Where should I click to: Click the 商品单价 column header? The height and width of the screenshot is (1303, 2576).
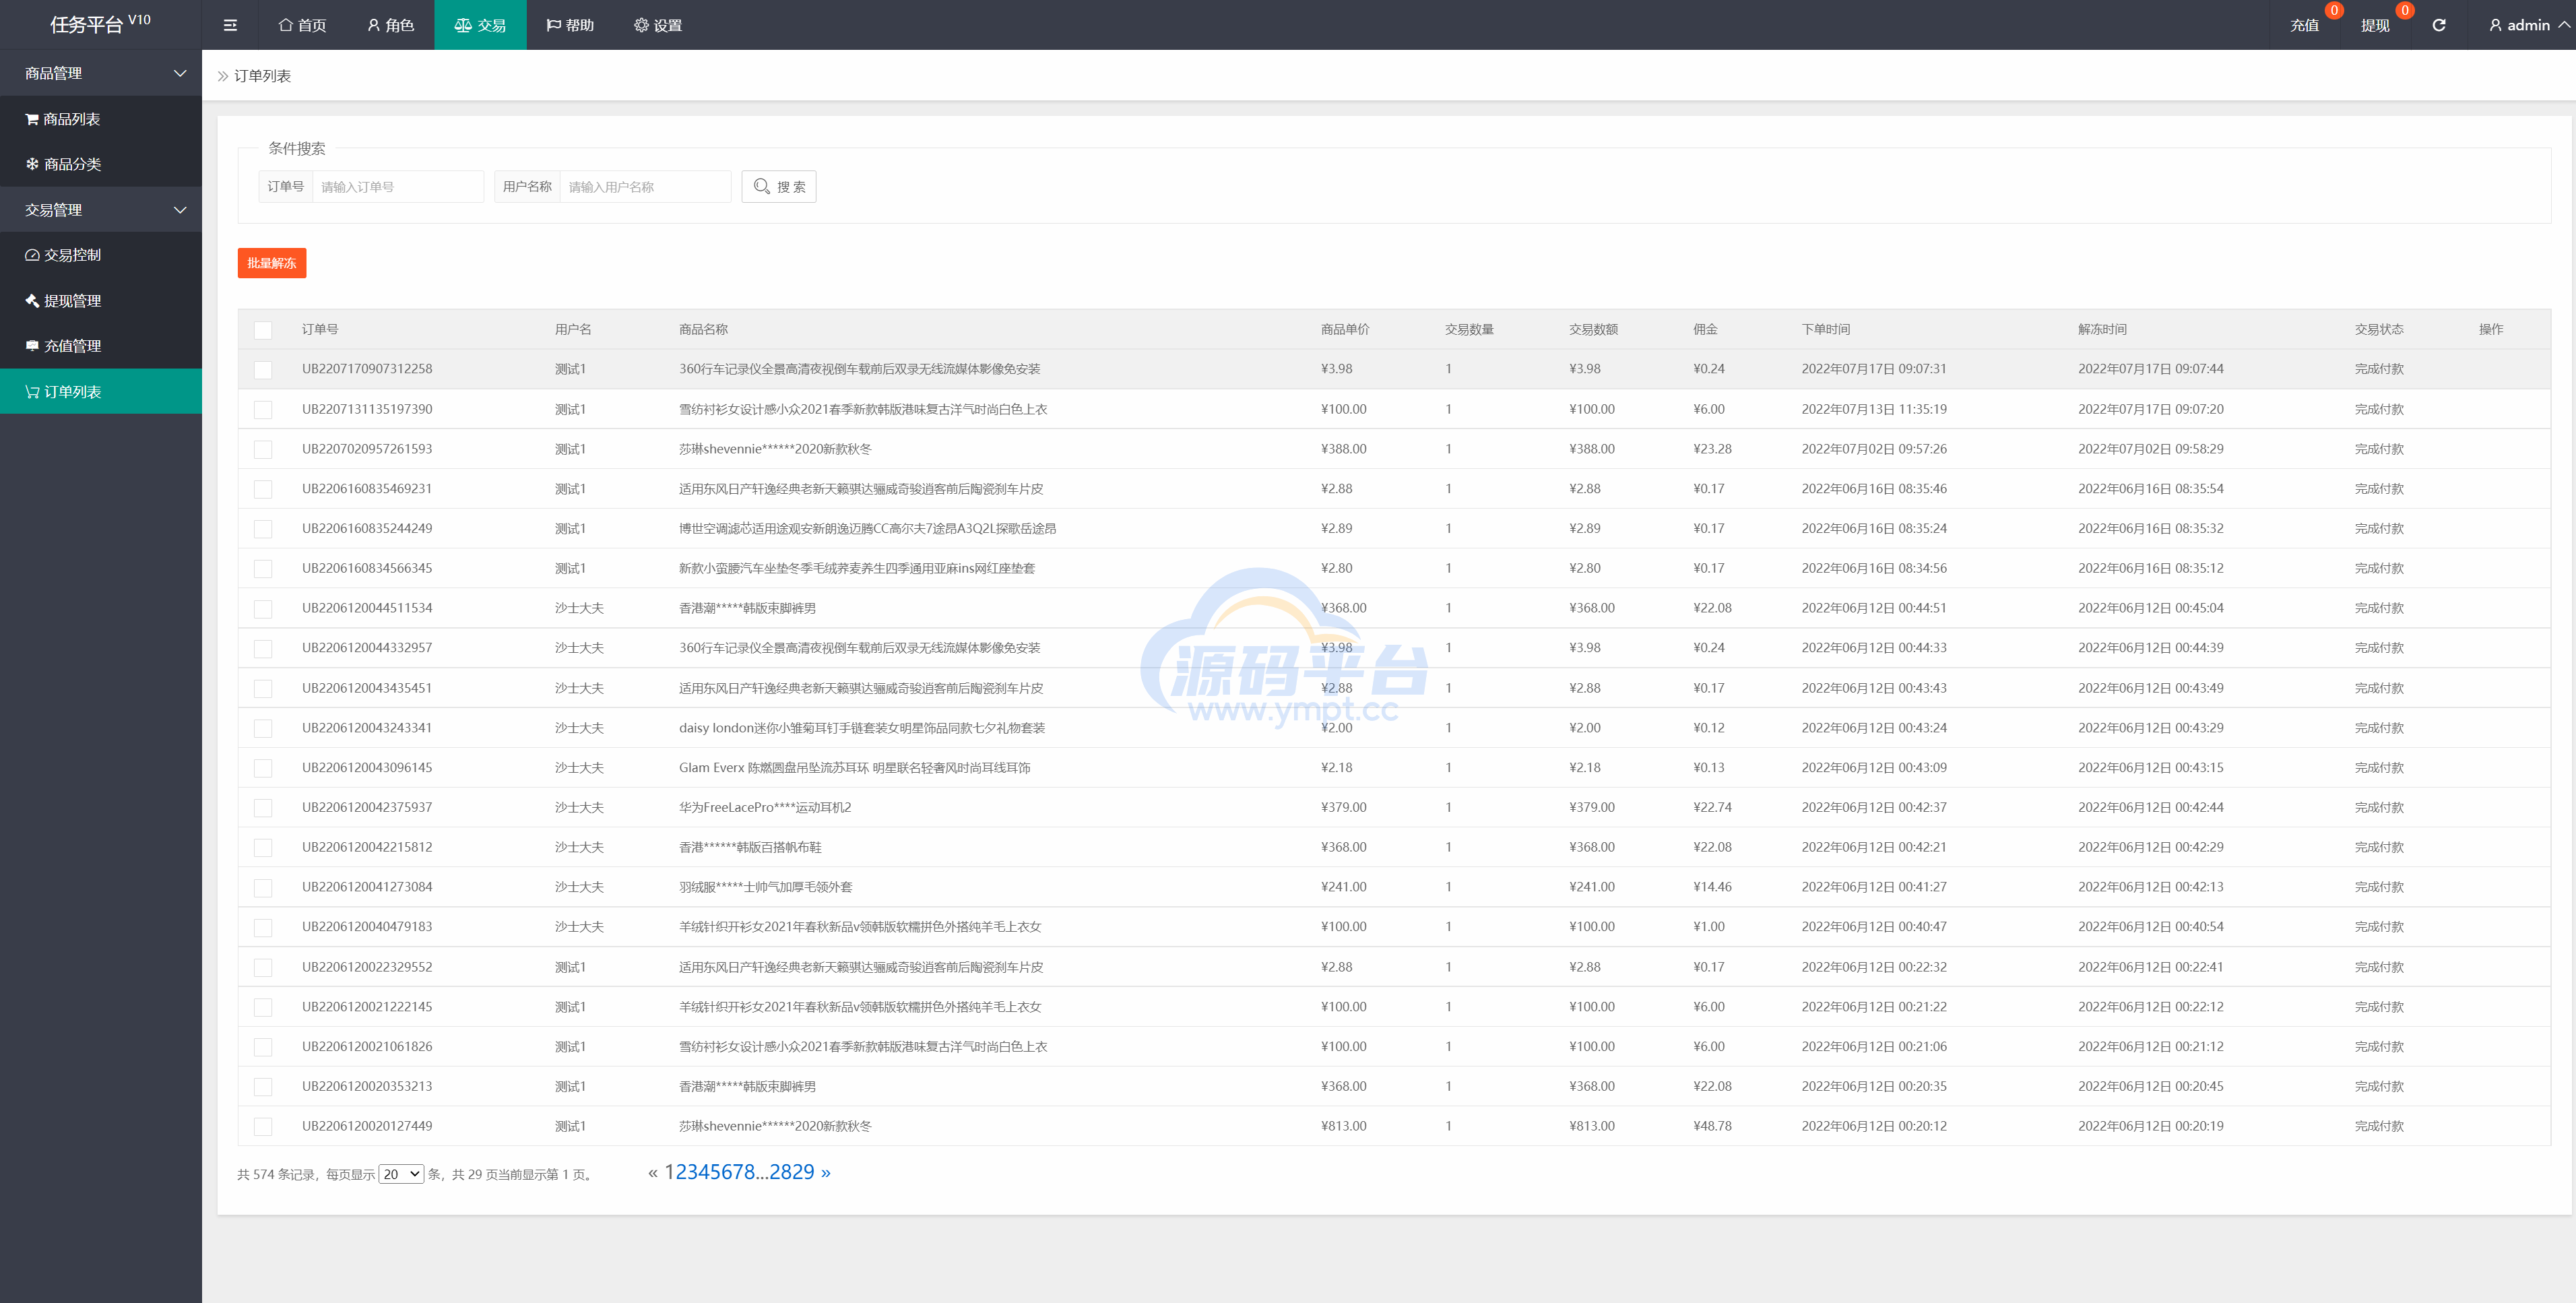coord(1345,329)
